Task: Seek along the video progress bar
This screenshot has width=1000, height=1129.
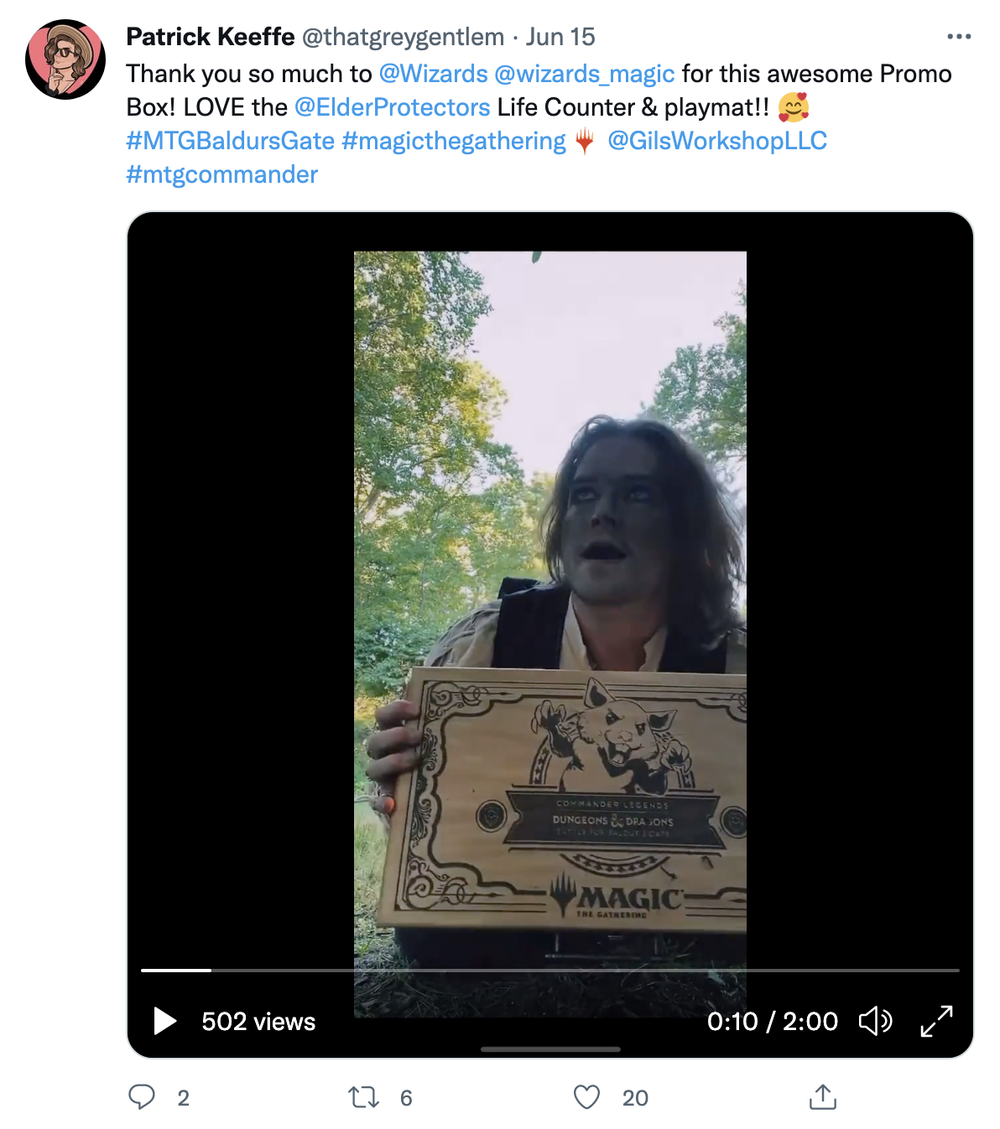Action: click(x=550, y=970)
